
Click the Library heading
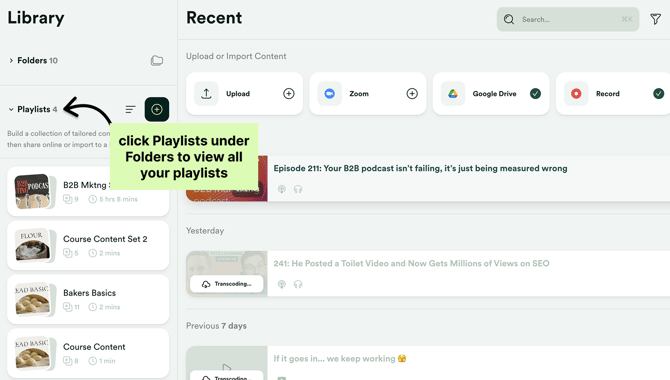click(x=36, y=18)
